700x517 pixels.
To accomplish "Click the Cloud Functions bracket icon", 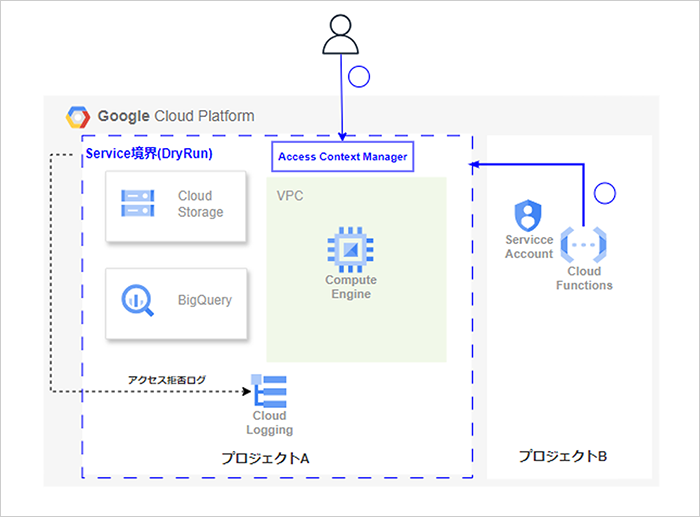I will click(x=583, y=245).
